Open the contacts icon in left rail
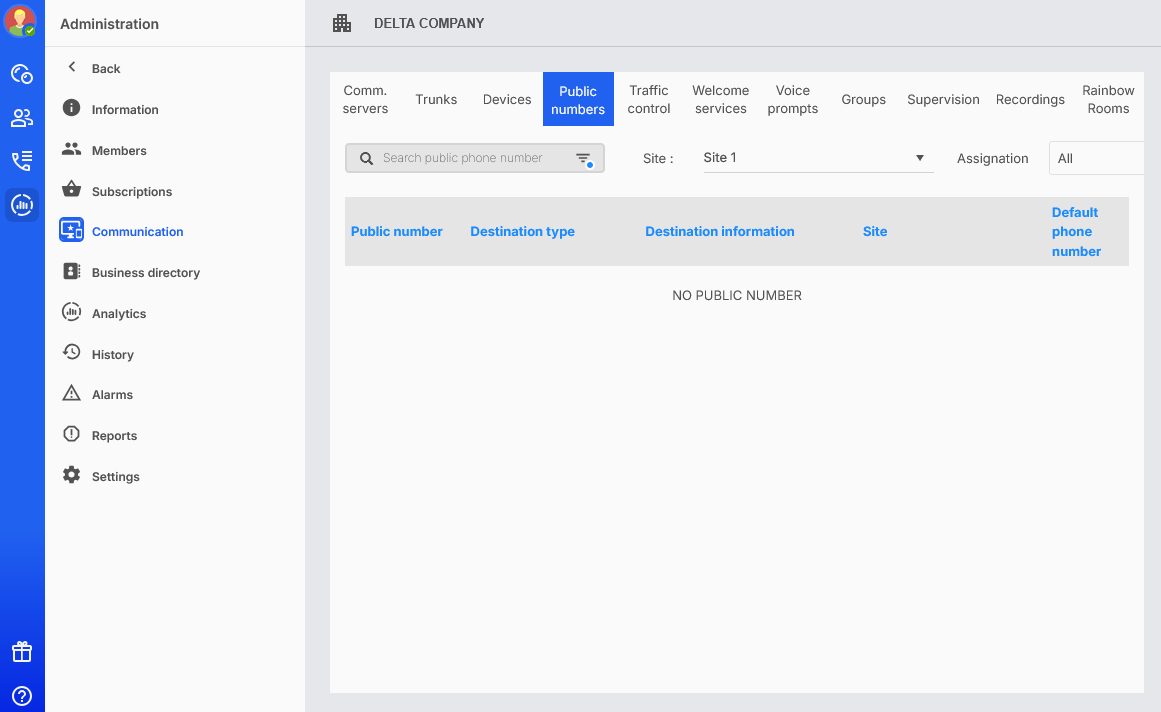This screenshot has width=1161, height=712. tap(22, 118)
